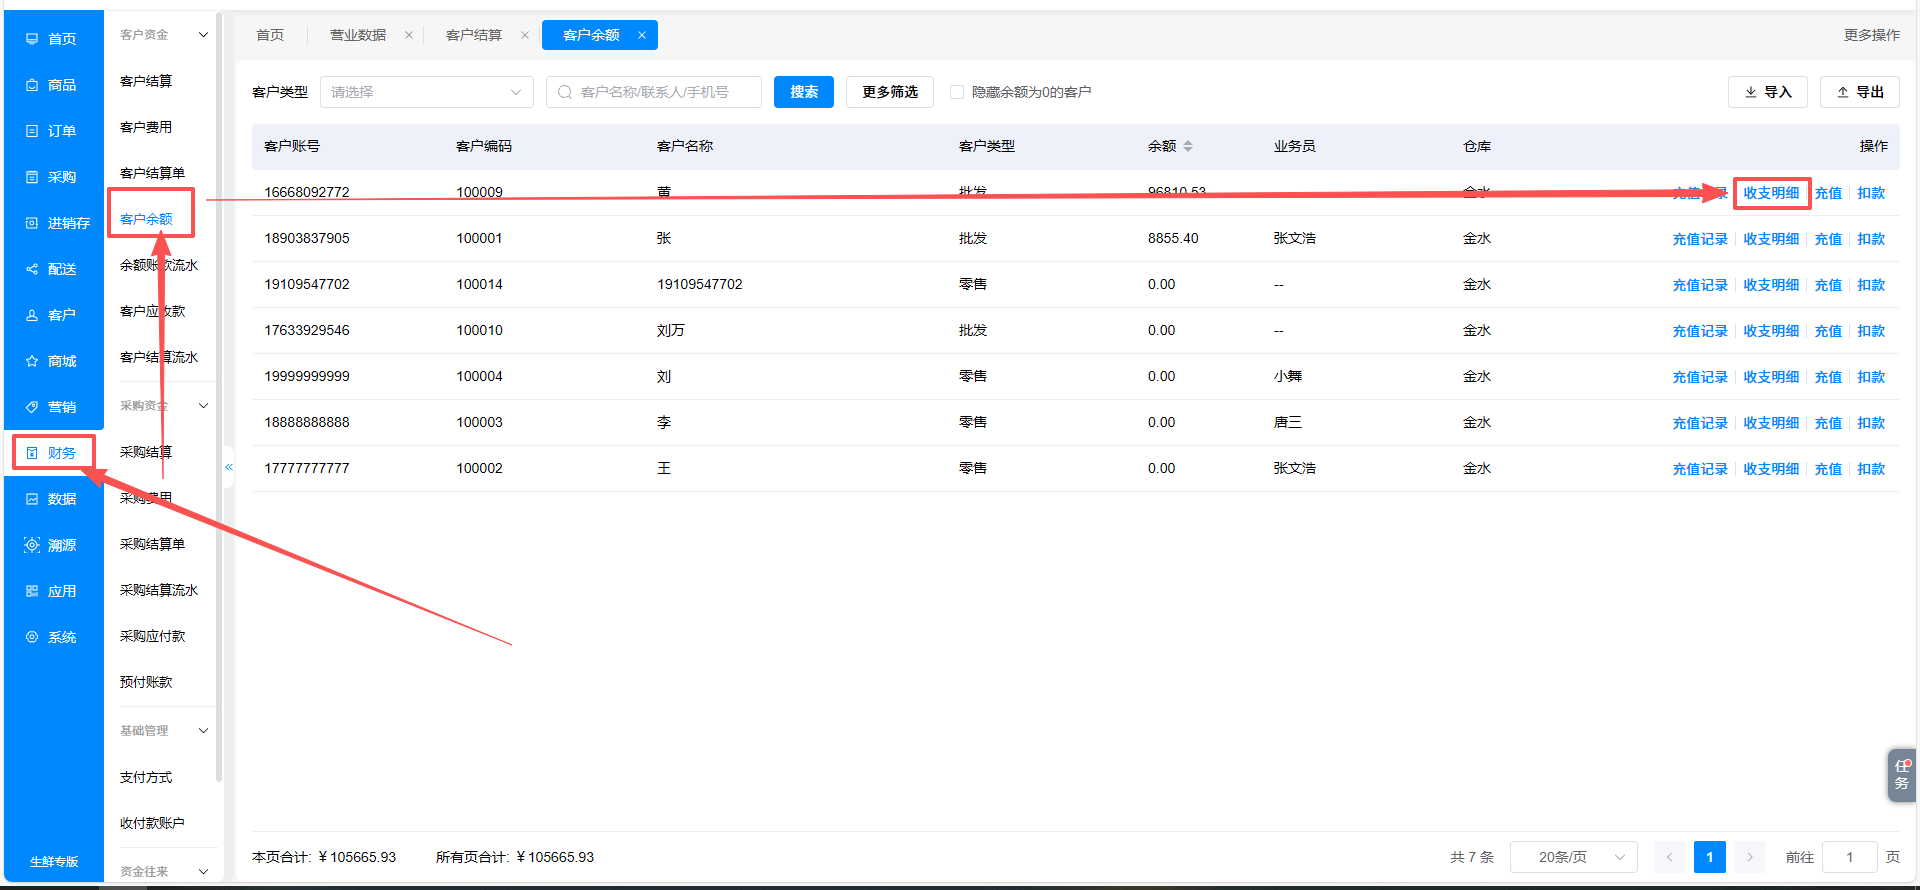Open the 客户类型 dropdown

(x=427, y=92)
